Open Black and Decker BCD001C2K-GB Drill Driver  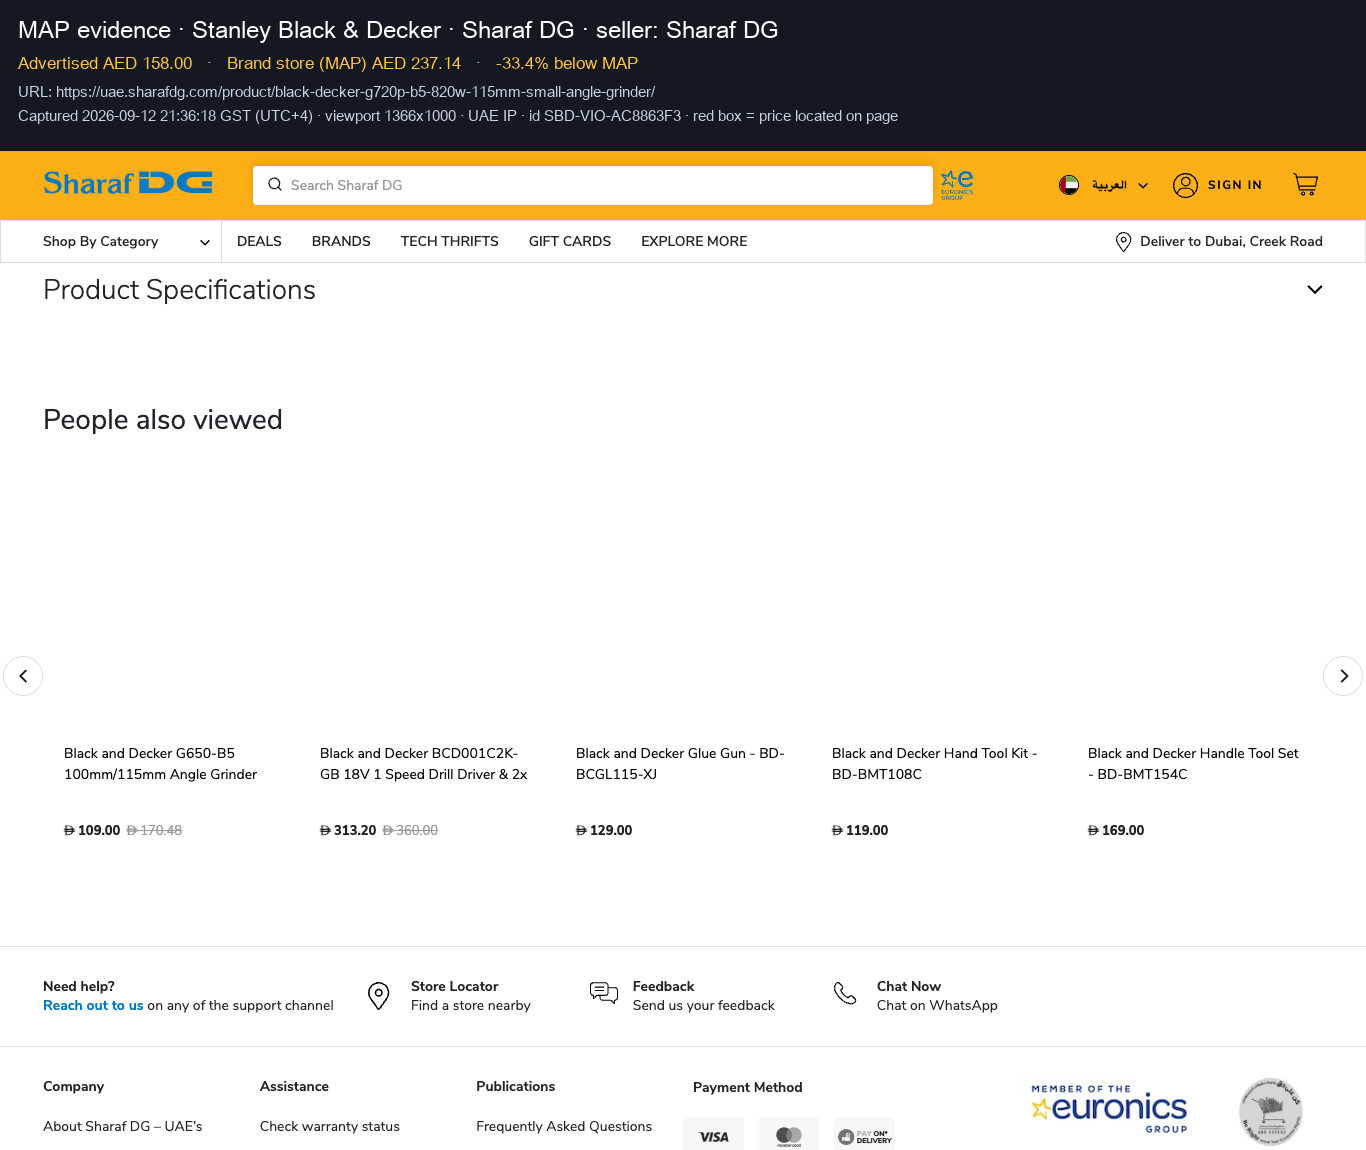[x=424, y=764]
